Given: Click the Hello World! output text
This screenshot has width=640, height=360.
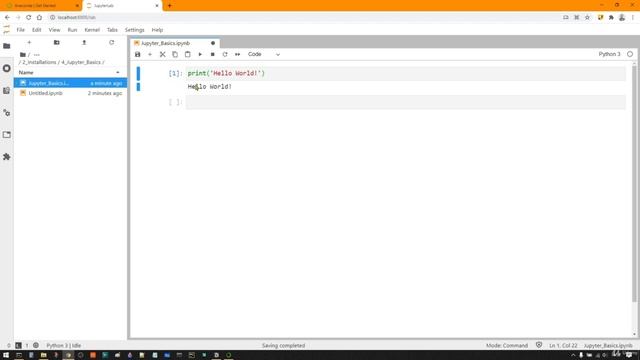Looking at the screenshot, I should [x=210, y=87].
